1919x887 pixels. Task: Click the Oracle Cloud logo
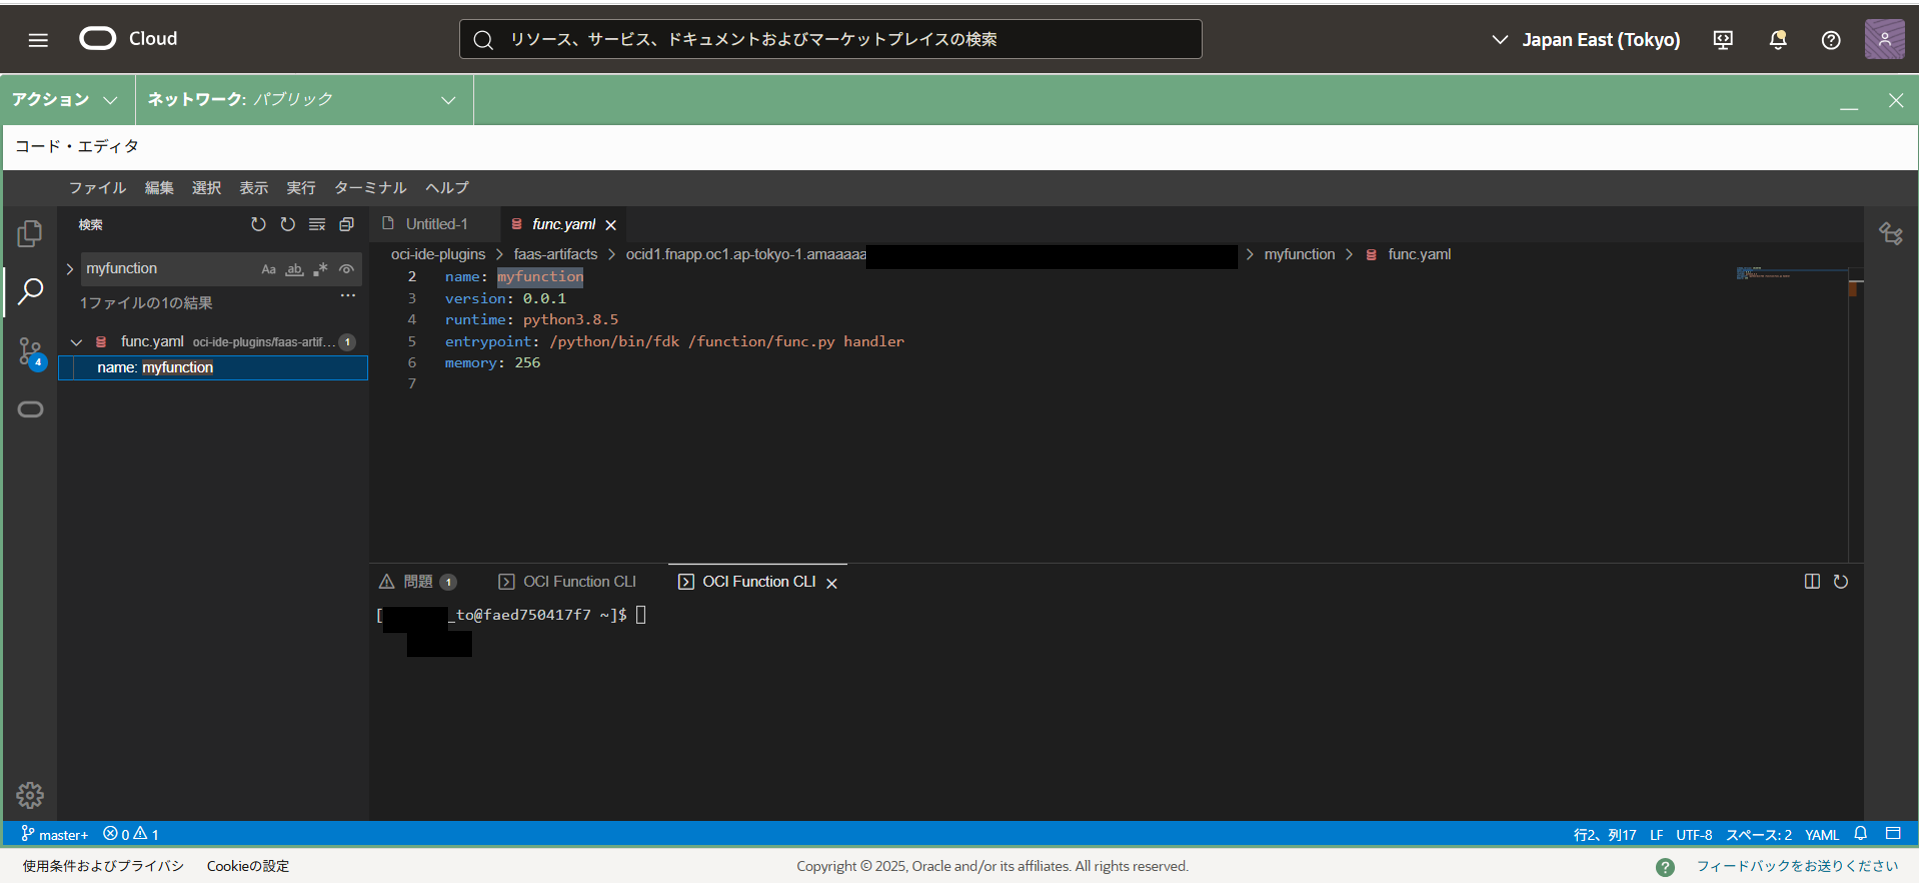[x=128, y=39]
